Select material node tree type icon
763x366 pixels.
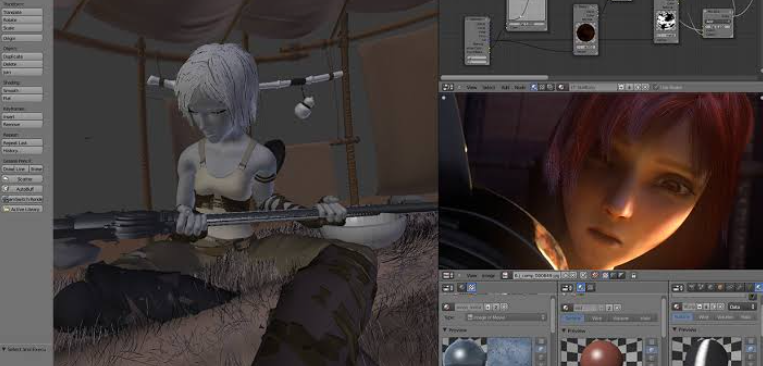(x=534, y=87)
